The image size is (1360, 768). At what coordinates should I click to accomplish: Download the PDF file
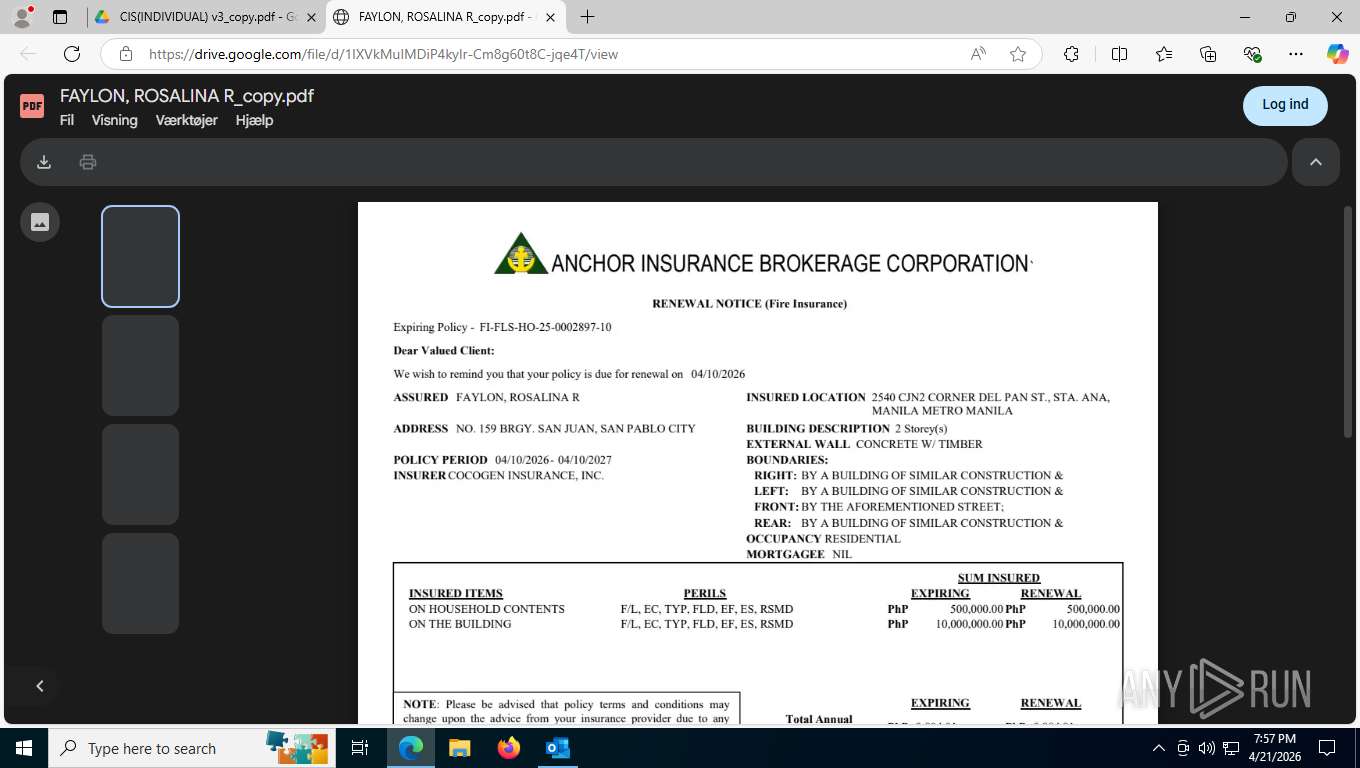44,162
